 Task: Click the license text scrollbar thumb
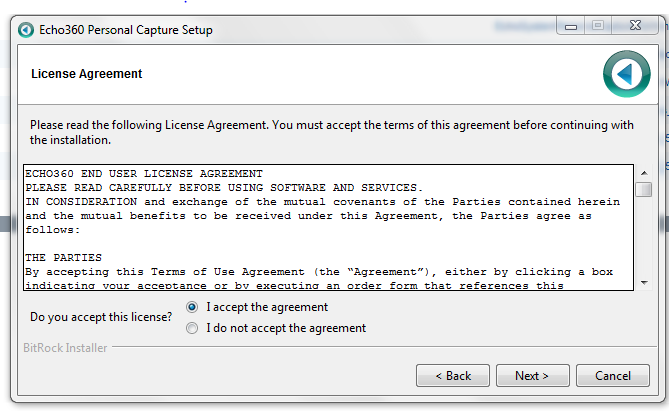click(x=643, y=189)
